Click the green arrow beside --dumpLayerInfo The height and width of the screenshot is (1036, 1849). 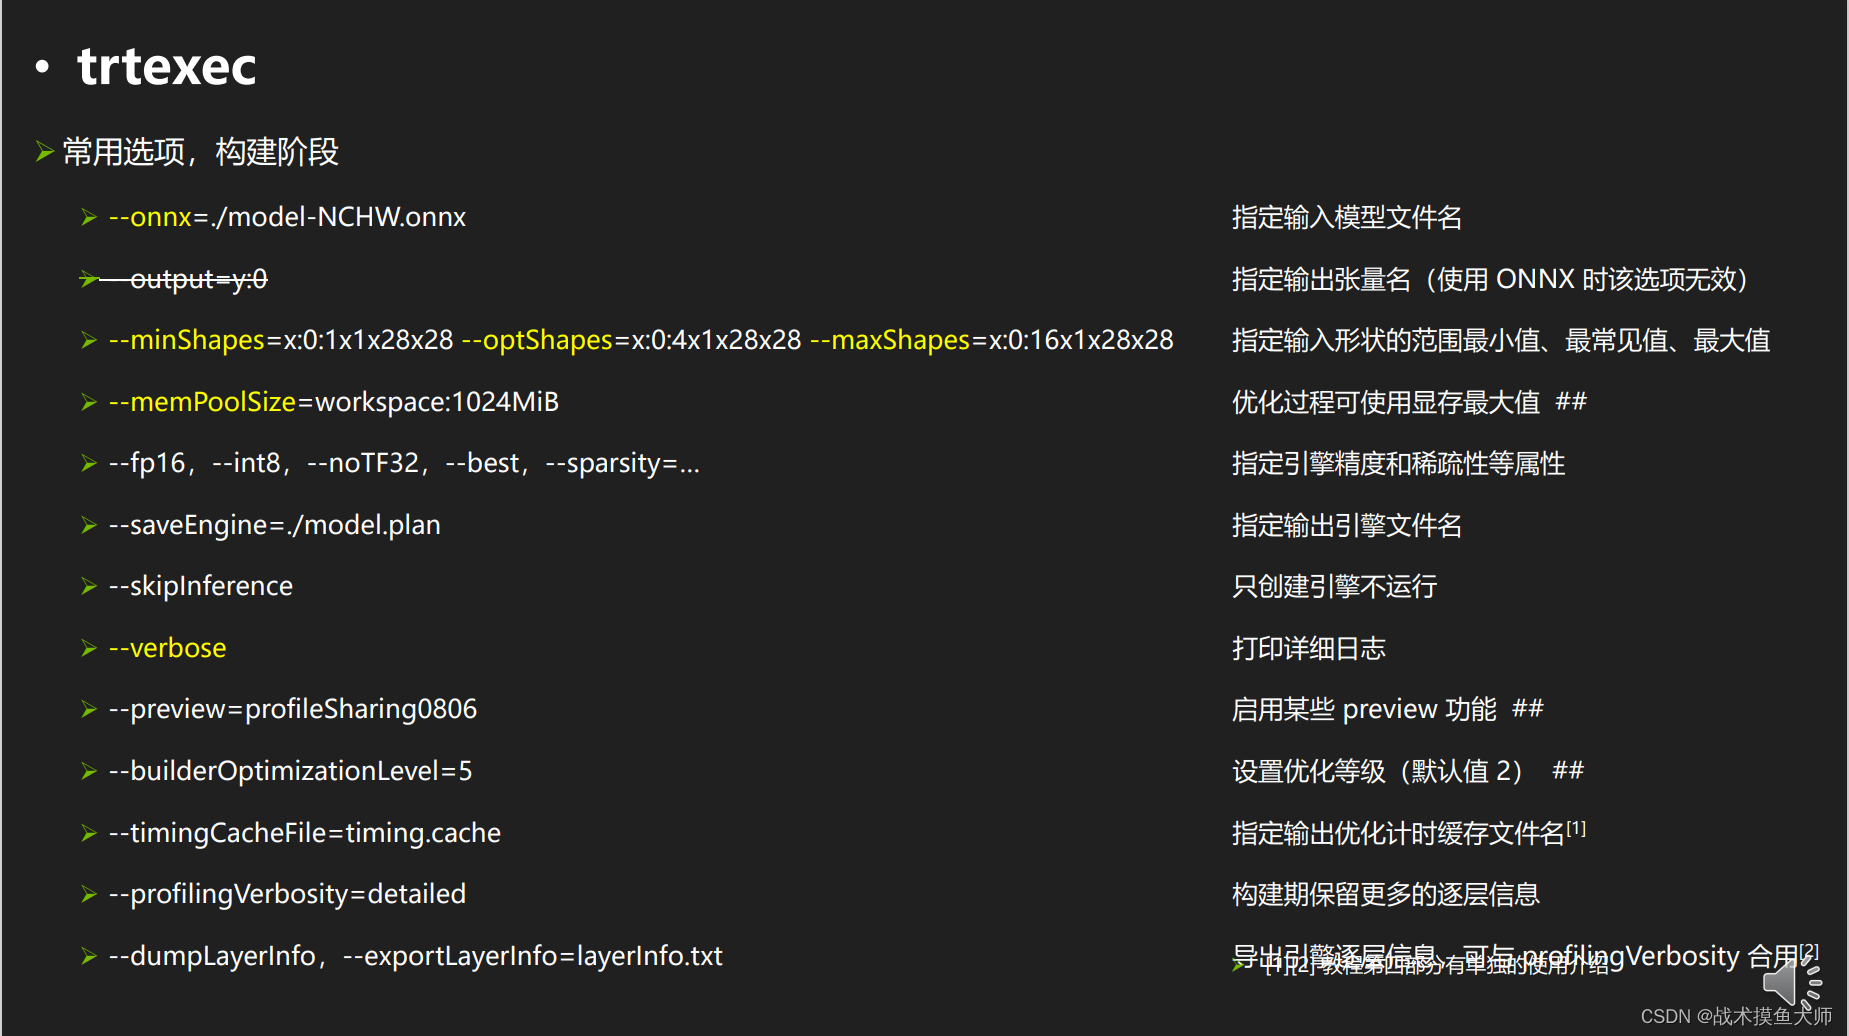pyautogui.click(x=89, y=956)
